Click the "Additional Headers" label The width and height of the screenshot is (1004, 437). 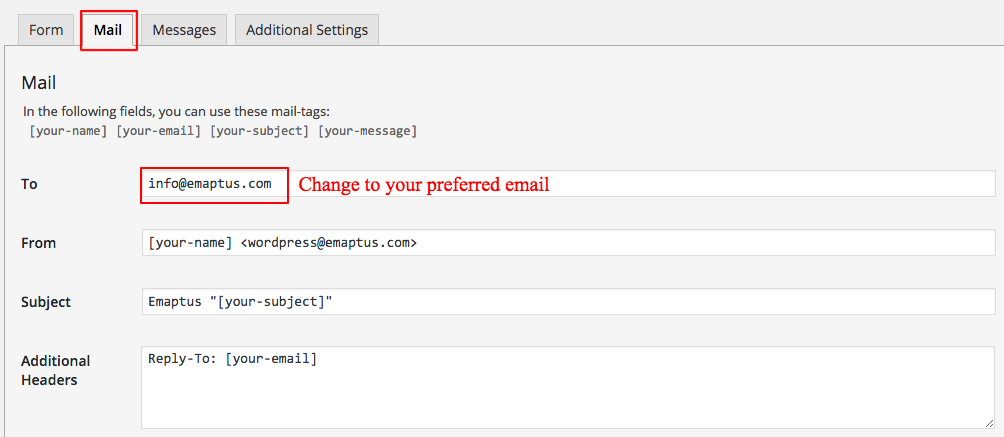(56, 370)
